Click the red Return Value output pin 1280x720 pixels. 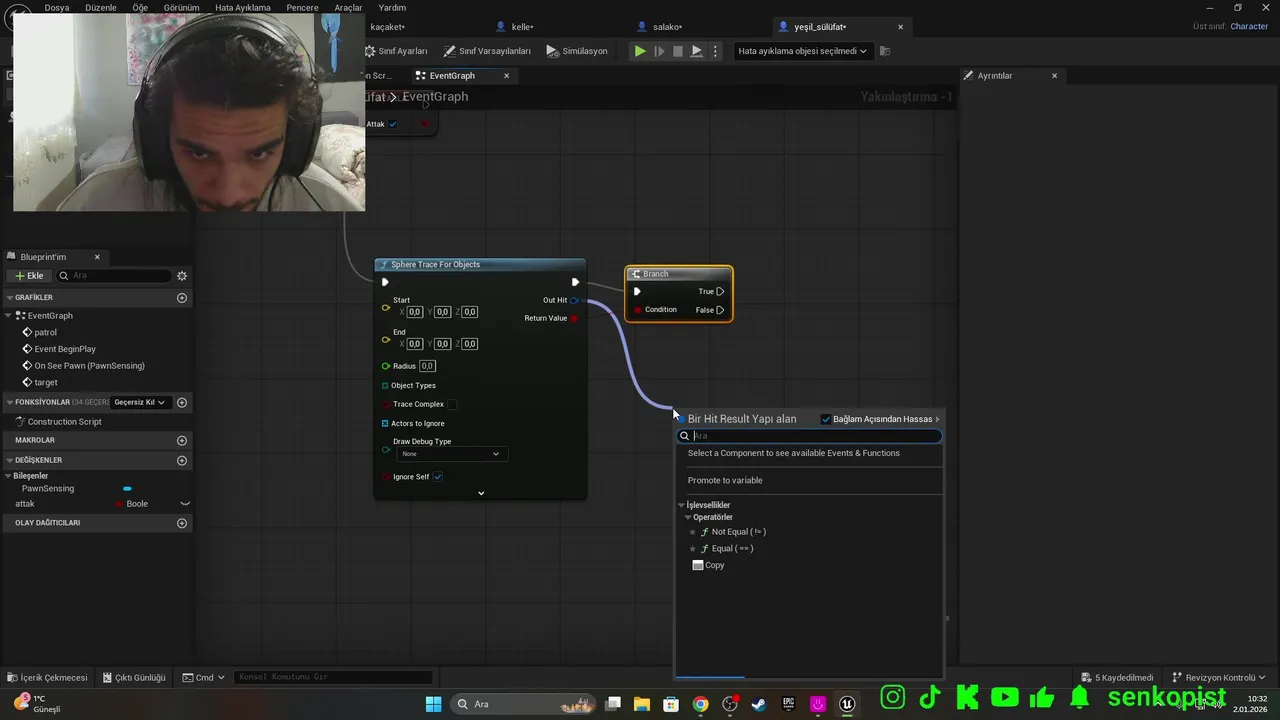tap(574, 318)
